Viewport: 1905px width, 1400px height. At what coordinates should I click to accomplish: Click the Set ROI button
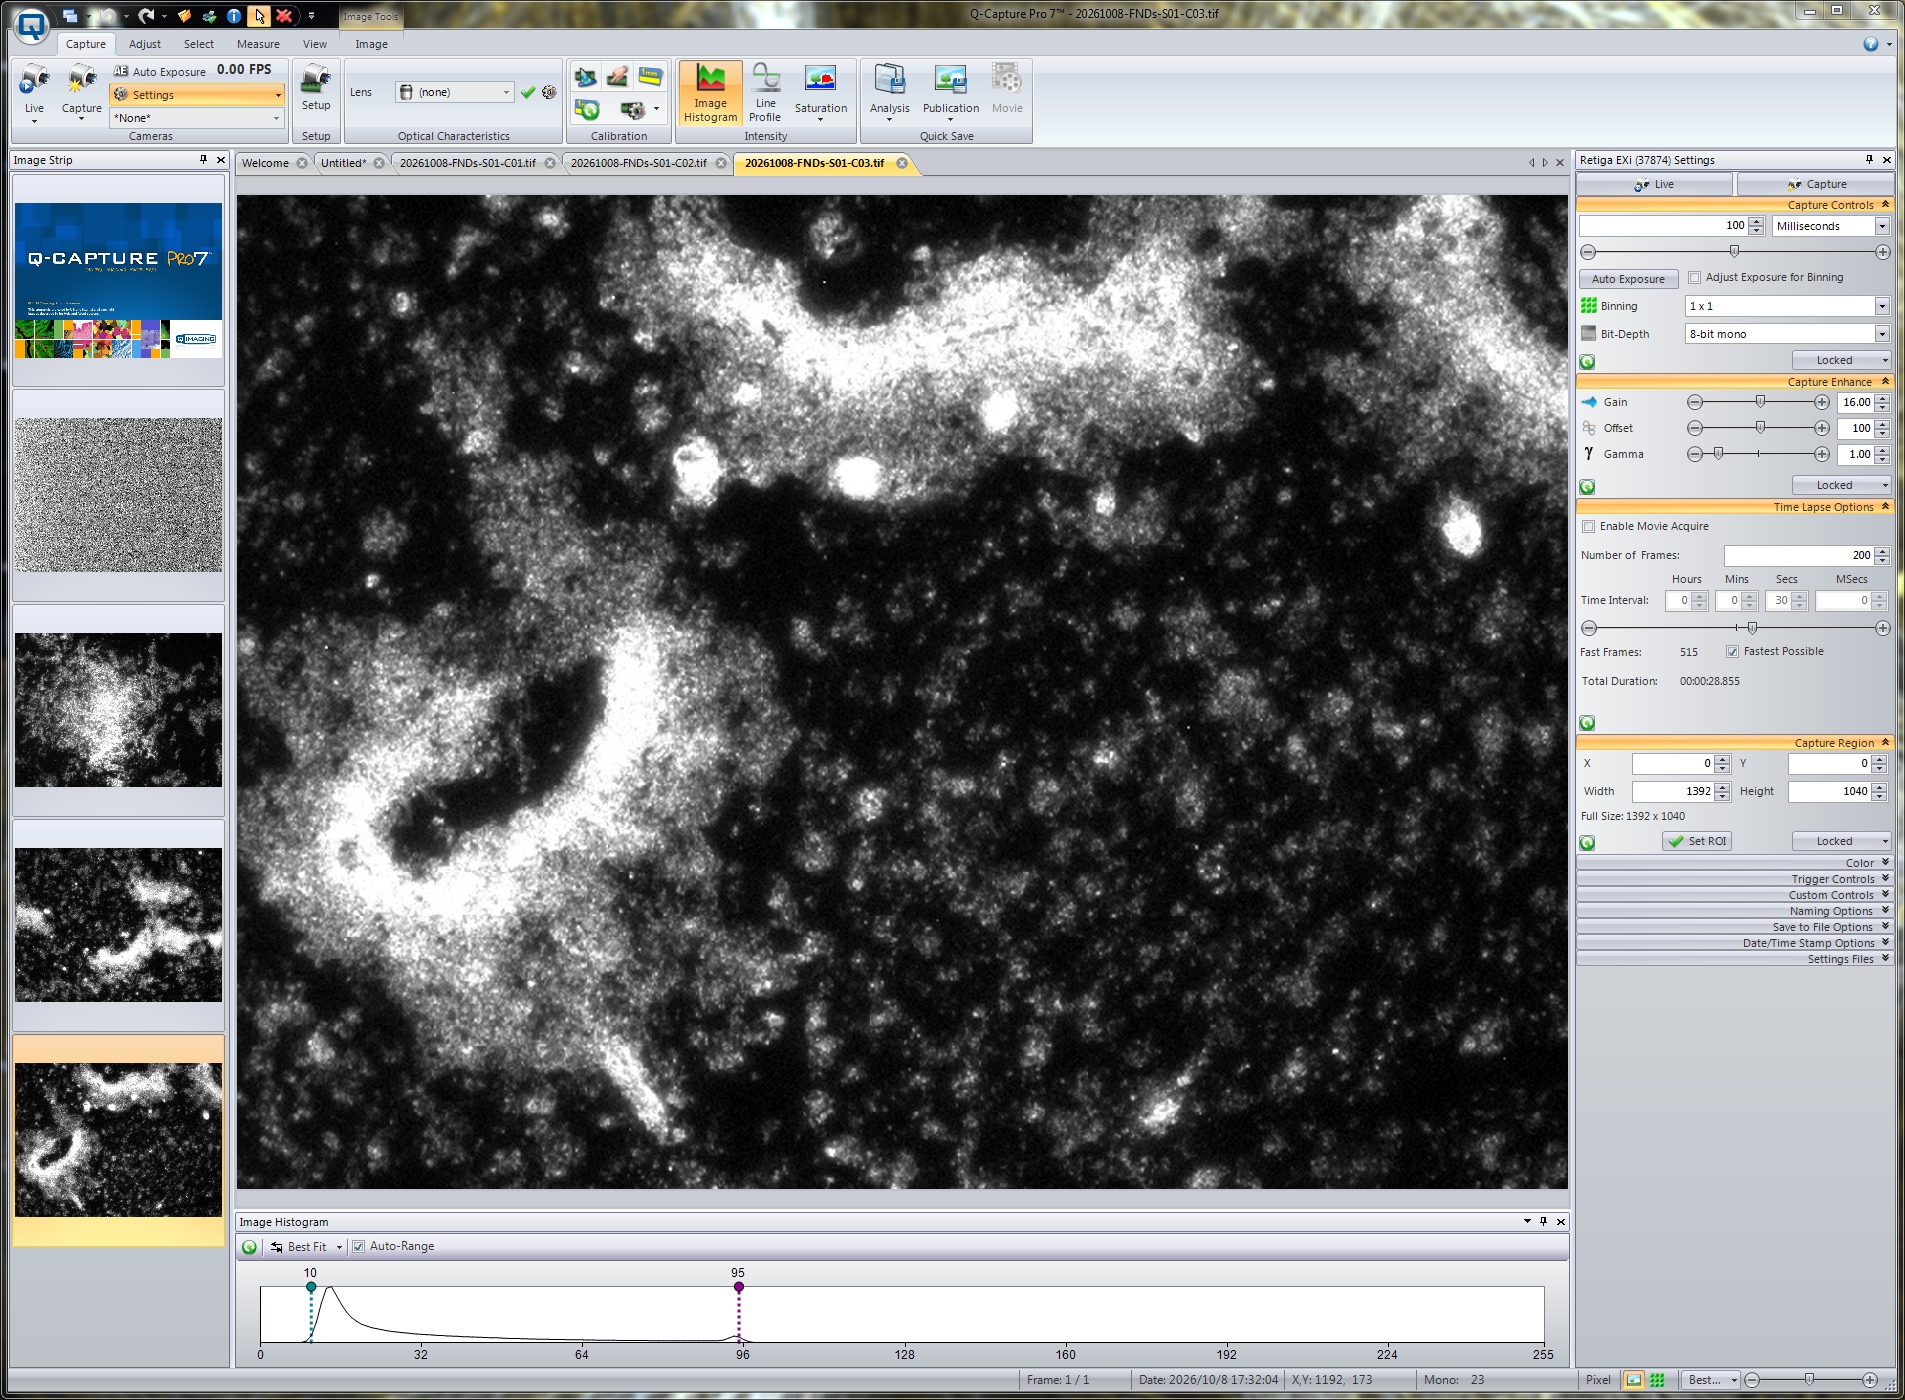pyautogui.click(x=1697, y=842)
